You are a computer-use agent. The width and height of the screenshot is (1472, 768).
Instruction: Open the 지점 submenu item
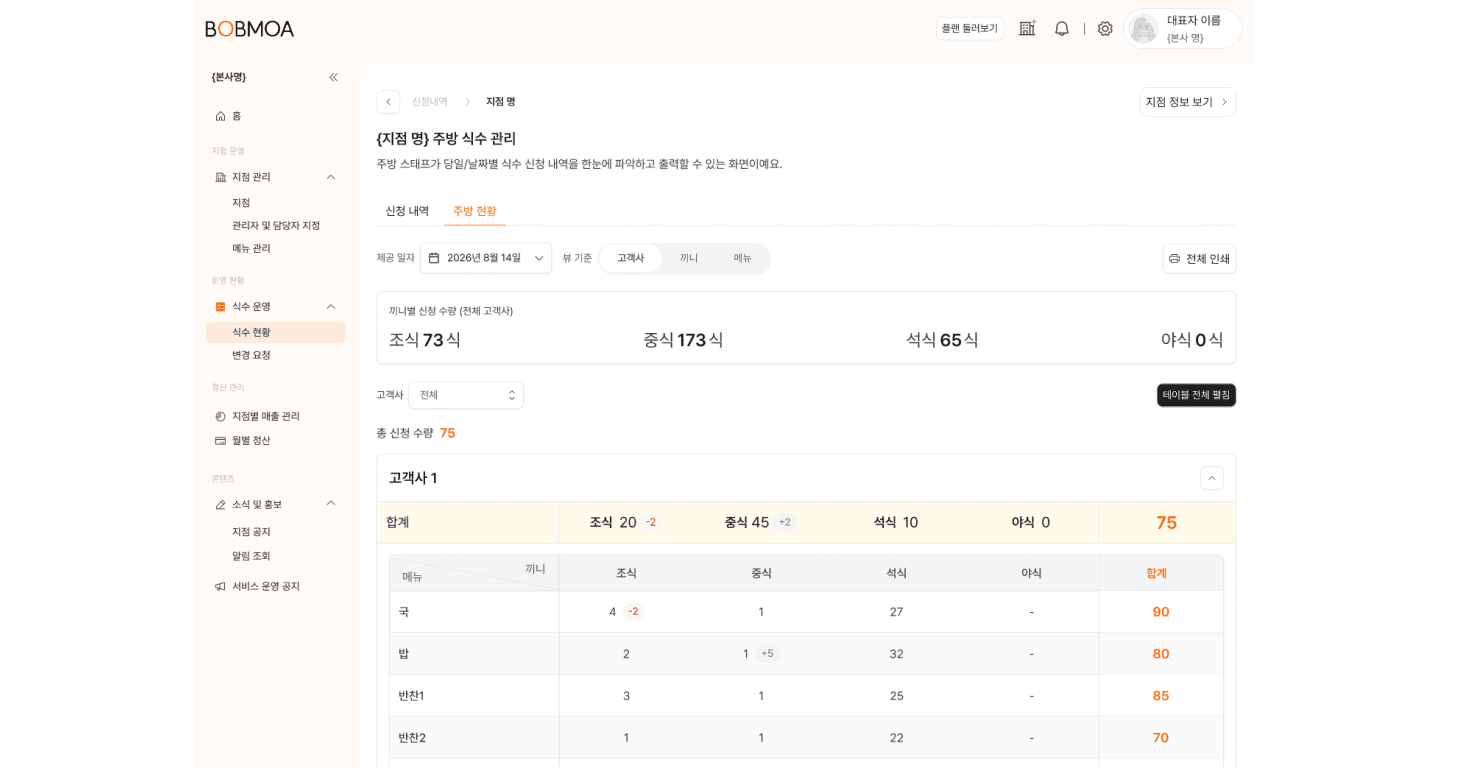coord(242,202)
